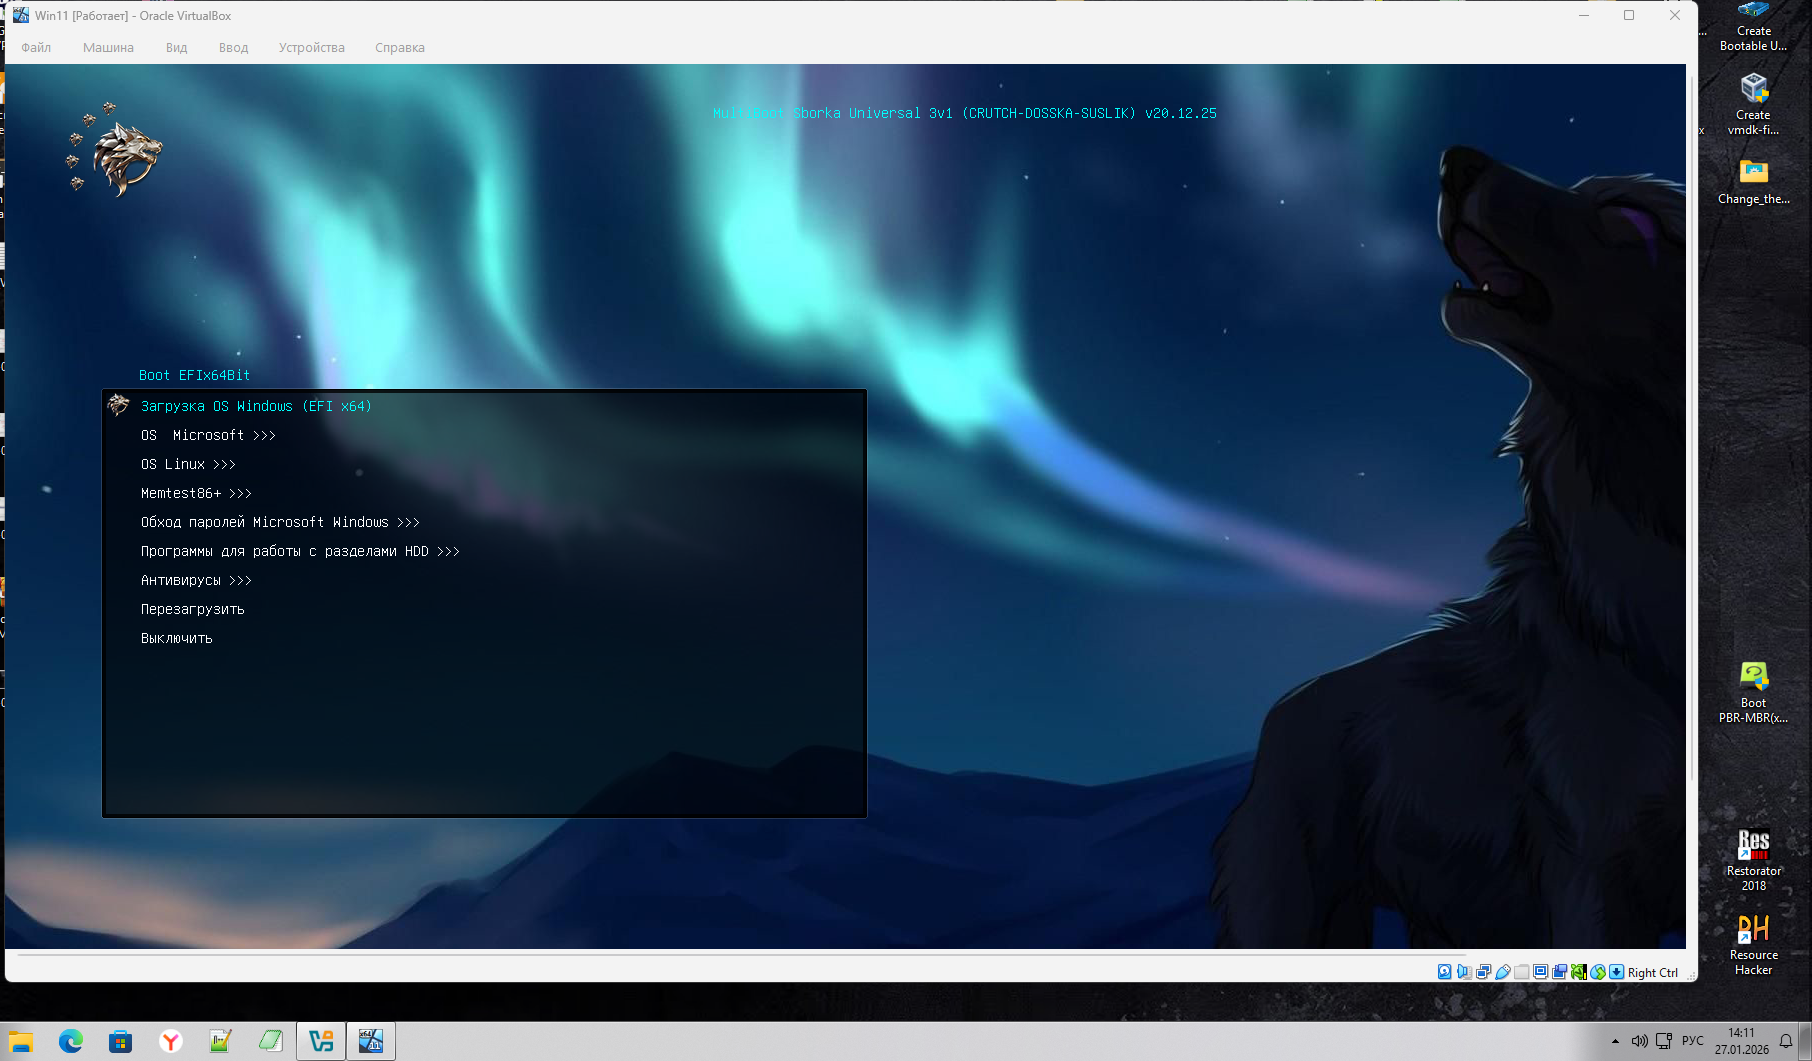1812x1061 pixels.
Task: Select the Change_the... folder on desktop
Action: 1754,181
